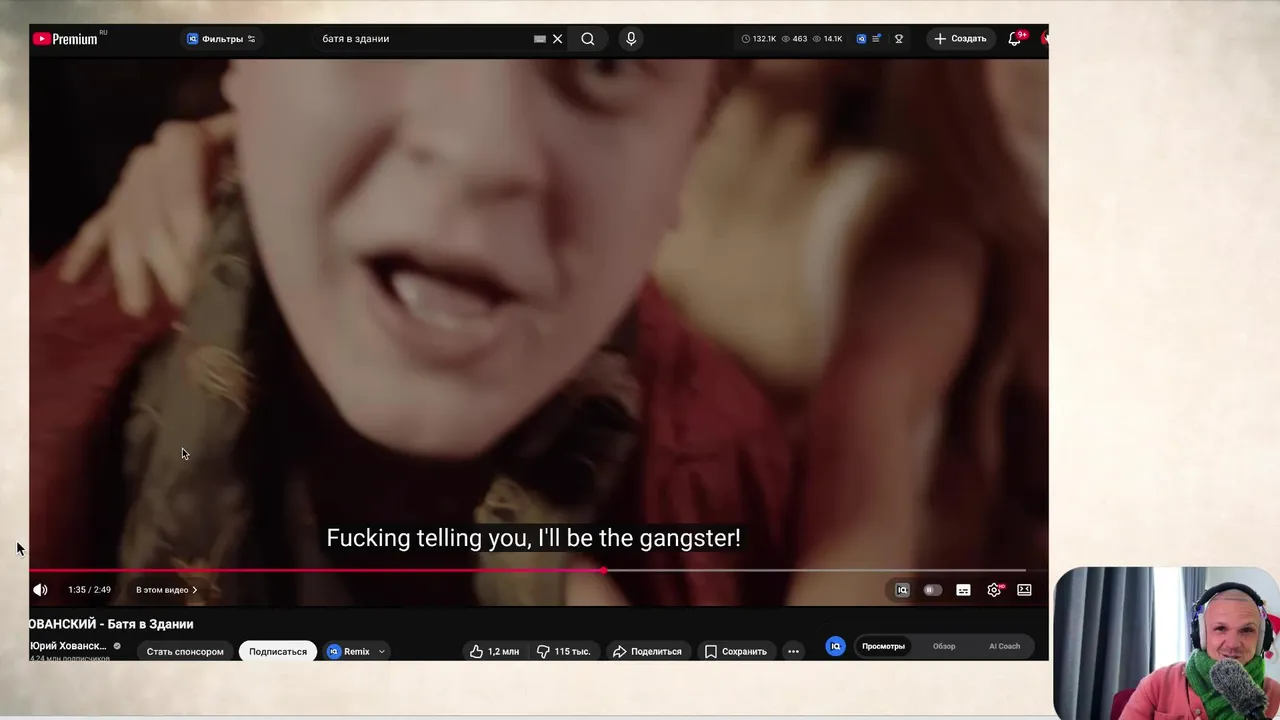Switch player to theater mode

[1024, 590]
